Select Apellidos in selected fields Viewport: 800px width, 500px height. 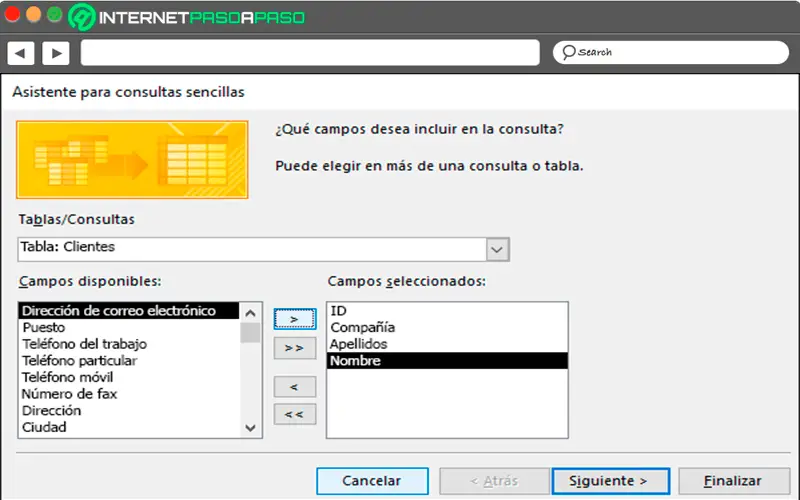pyautogui.click(x=447, y=344)
